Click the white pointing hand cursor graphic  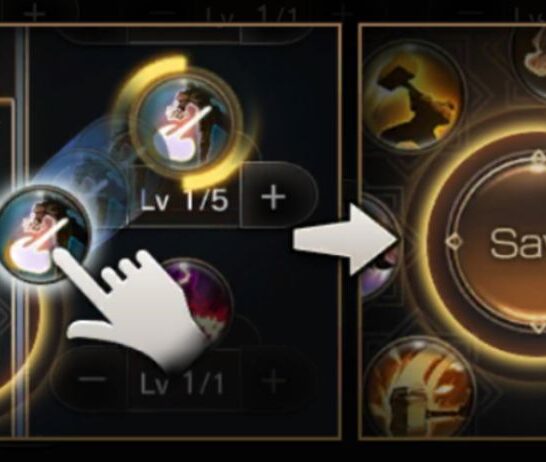pyautogui.click(x=134, y=308)
